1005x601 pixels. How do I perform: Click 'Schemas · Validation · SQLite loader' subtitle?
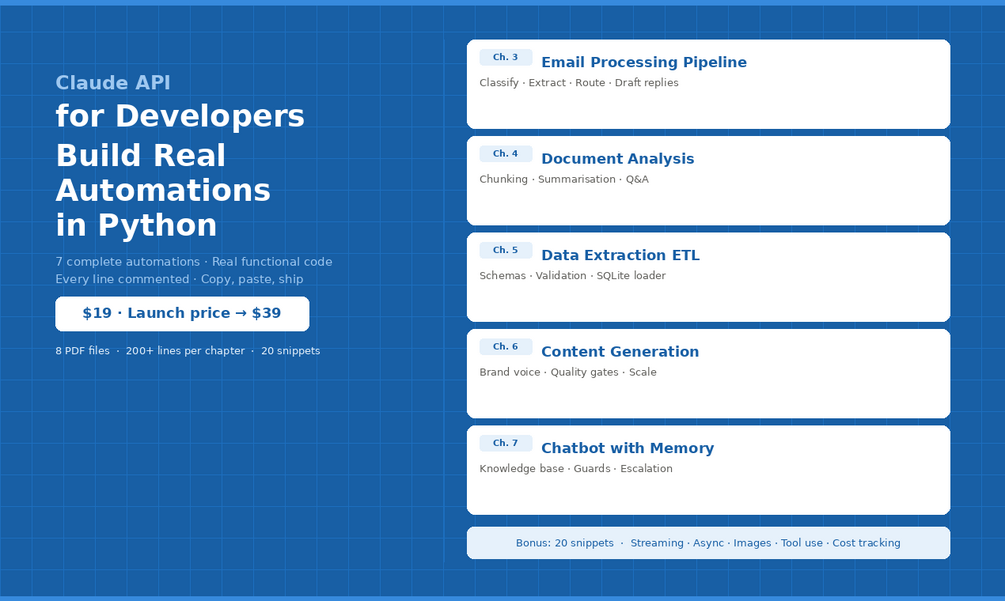tap(572, 276)
